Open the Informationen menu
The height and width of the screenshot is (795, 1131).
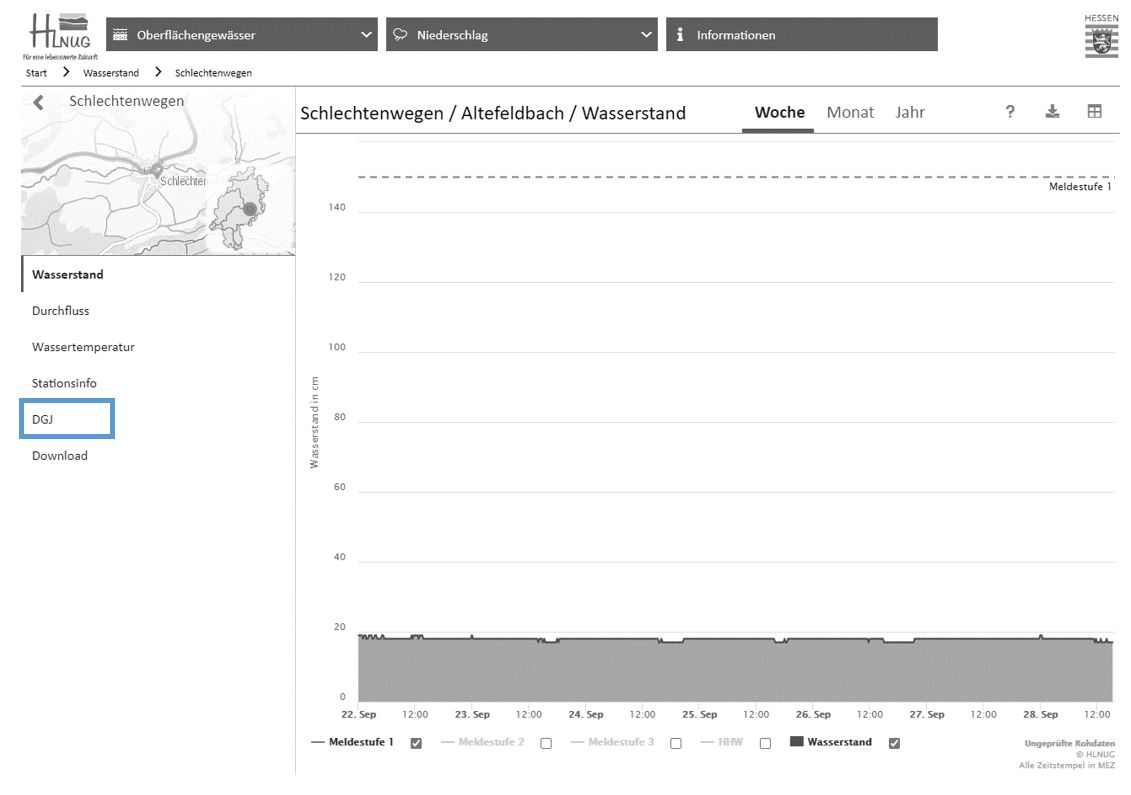[801, 35]
